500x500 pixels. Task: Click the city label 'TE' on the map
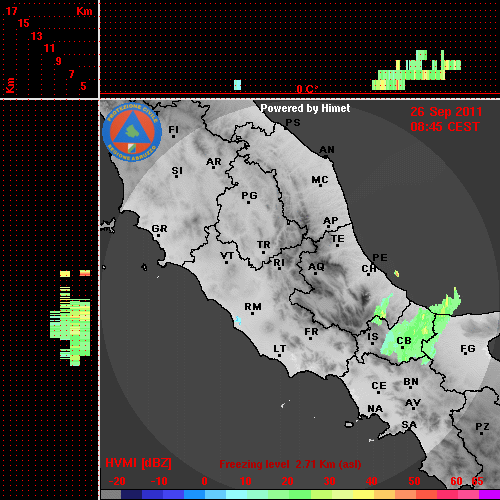tap(338, 239)
